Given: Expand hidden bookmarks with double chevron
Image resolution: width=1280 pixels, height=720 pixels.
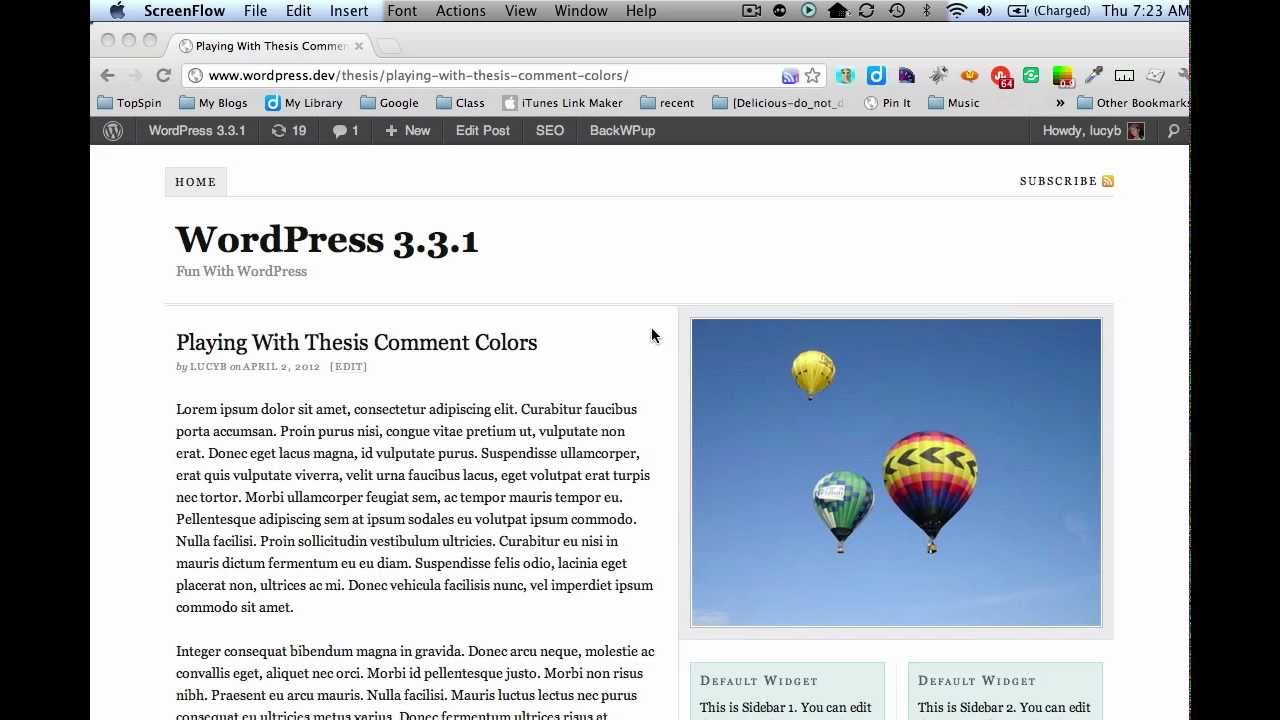Looking at the screenshot, I should 1060,102.
